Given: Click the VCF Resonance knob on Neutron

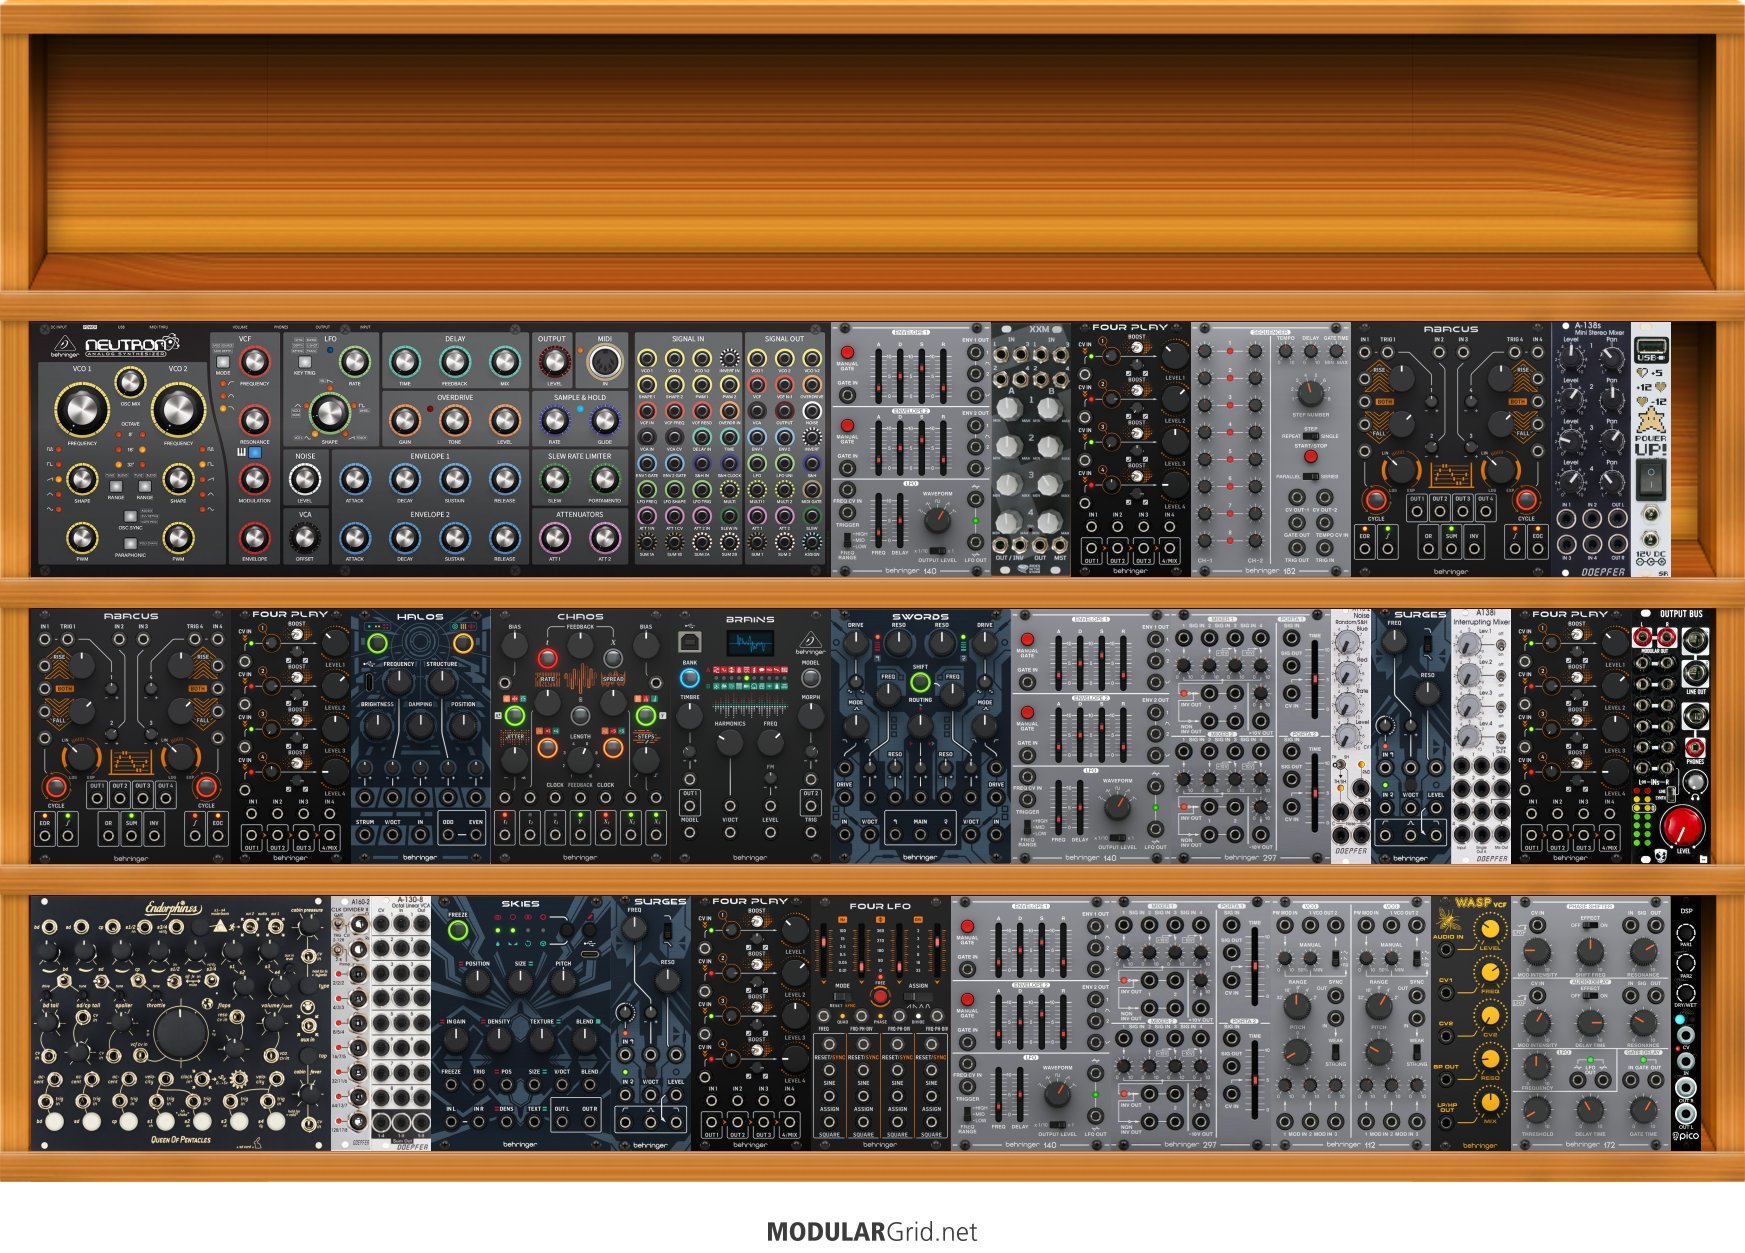Looking at the screenshot, I should click(x=254, y=420).
